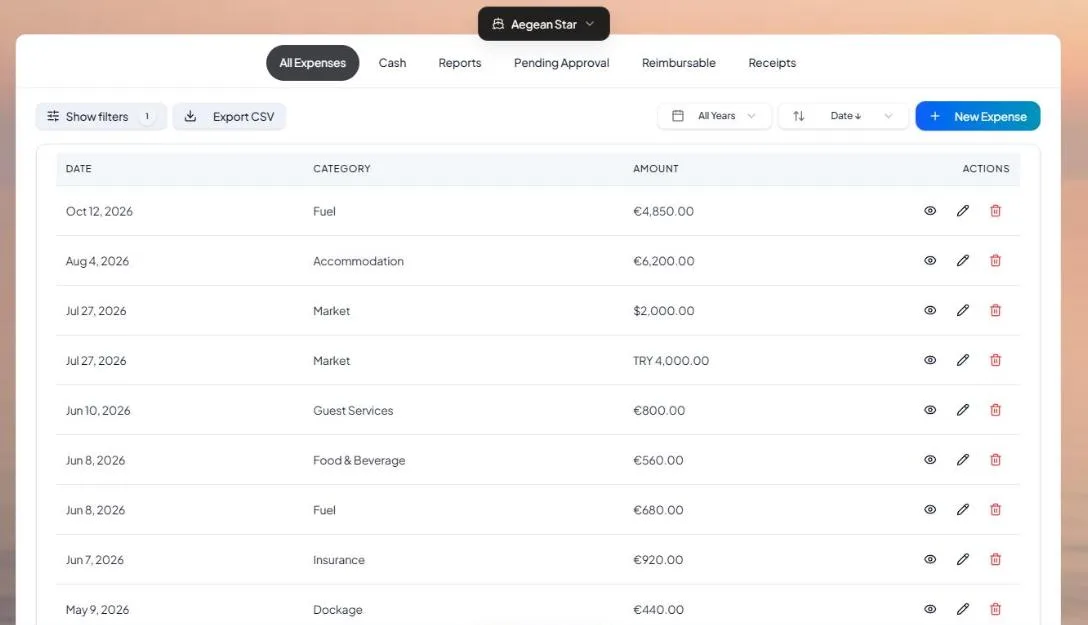Click the TRY 4,000.00 amount cell
1088x625 pixels.
(x=671, y=361)
